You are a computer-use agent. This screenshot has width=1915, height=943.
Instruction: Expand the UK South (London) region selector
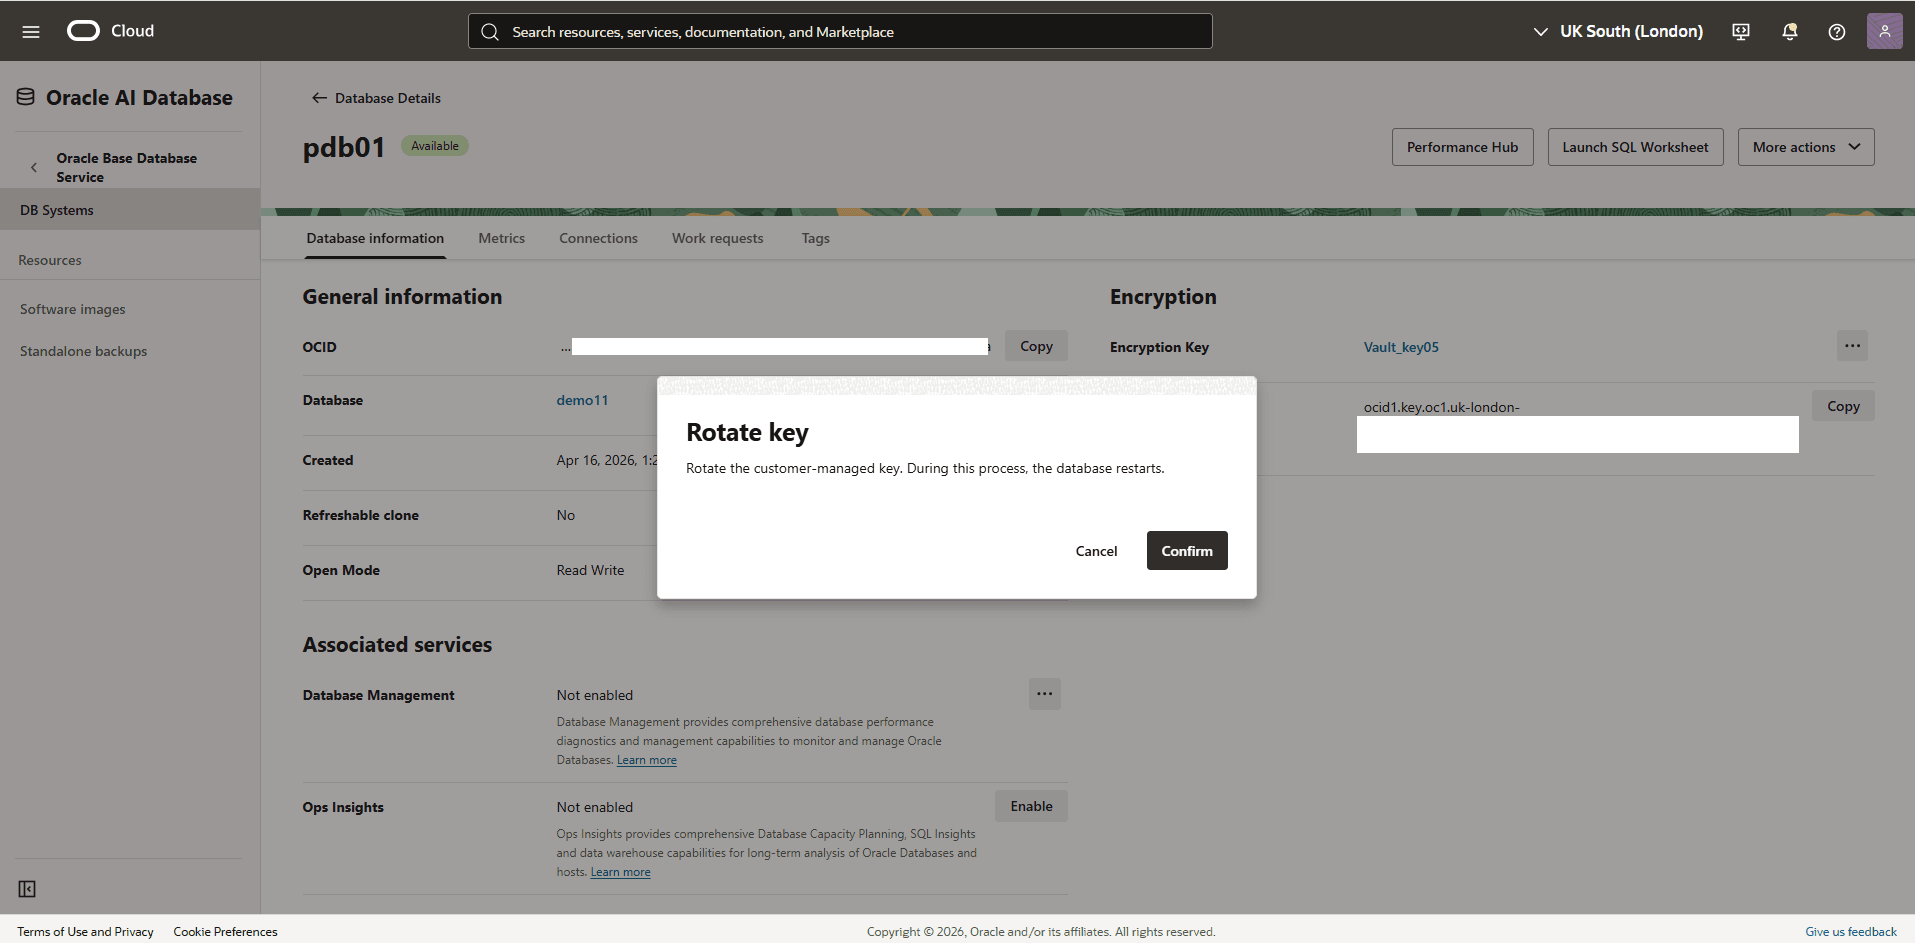pyautogui.click(x=1618, y=31)
